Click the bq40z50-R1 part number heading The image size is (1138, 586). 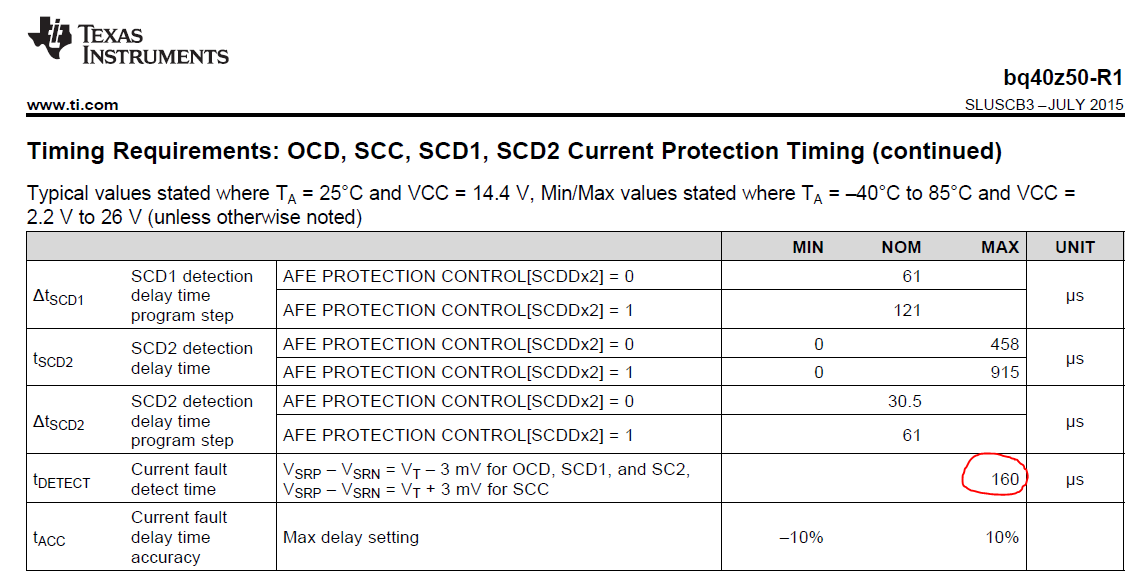[x=1063, y=78]
